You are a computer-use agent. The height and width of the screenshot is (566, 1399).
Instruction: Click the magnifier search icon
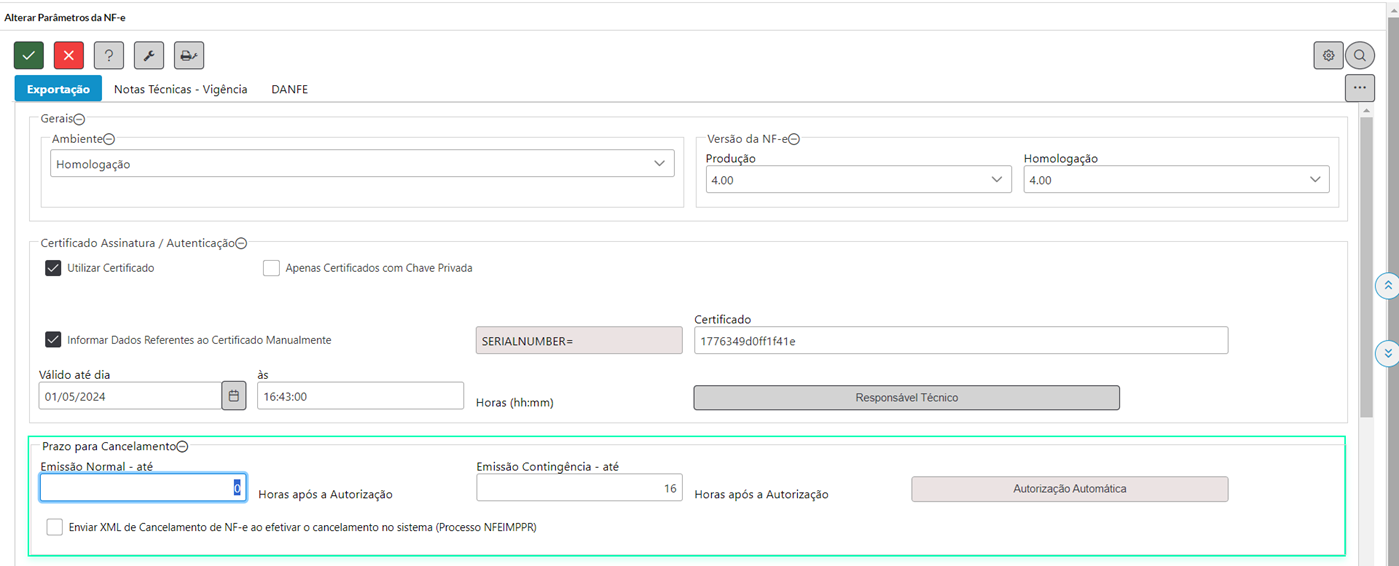pos(1360,55)
